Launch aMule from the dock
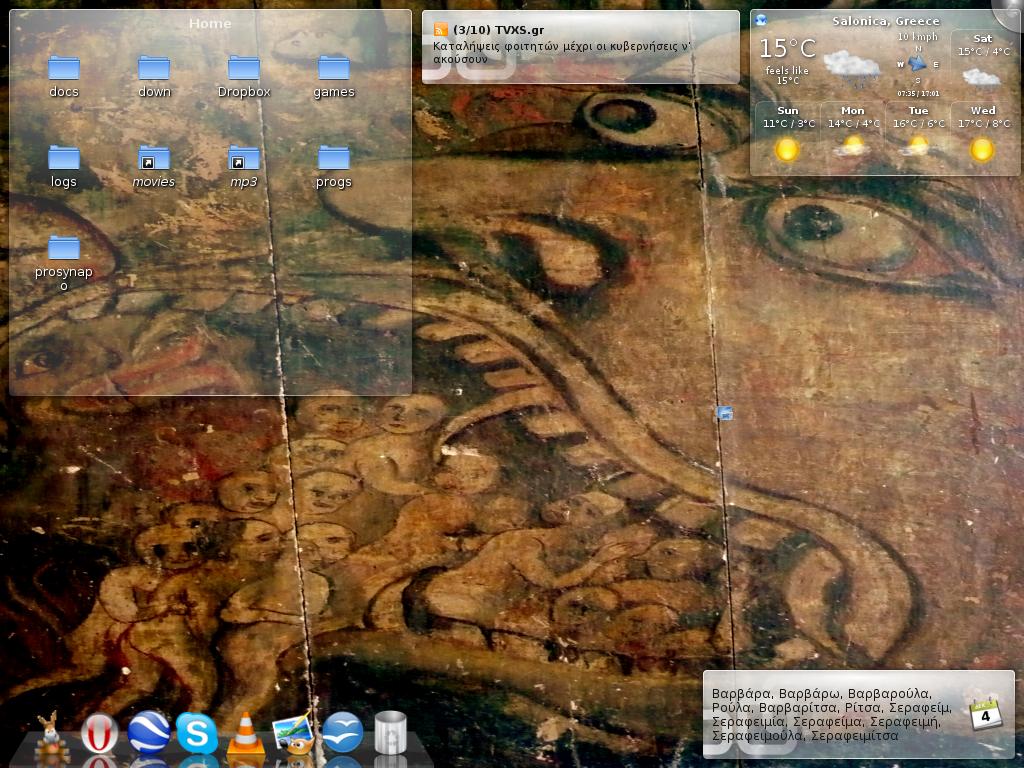The height and width of the screenshot is (768, 1024). 52,733
